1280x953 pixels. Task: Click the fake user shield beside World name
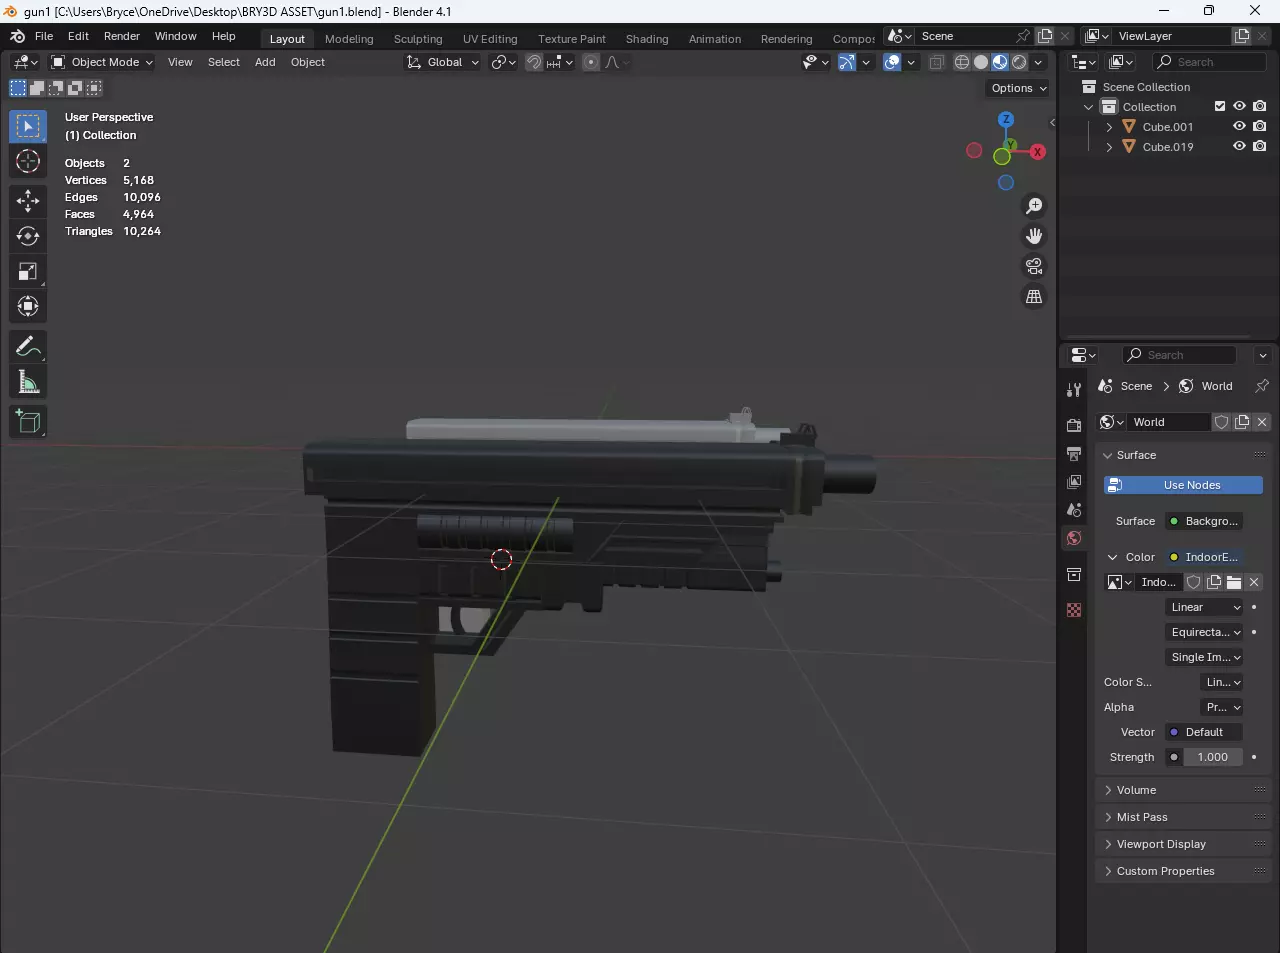(1222, 422)
